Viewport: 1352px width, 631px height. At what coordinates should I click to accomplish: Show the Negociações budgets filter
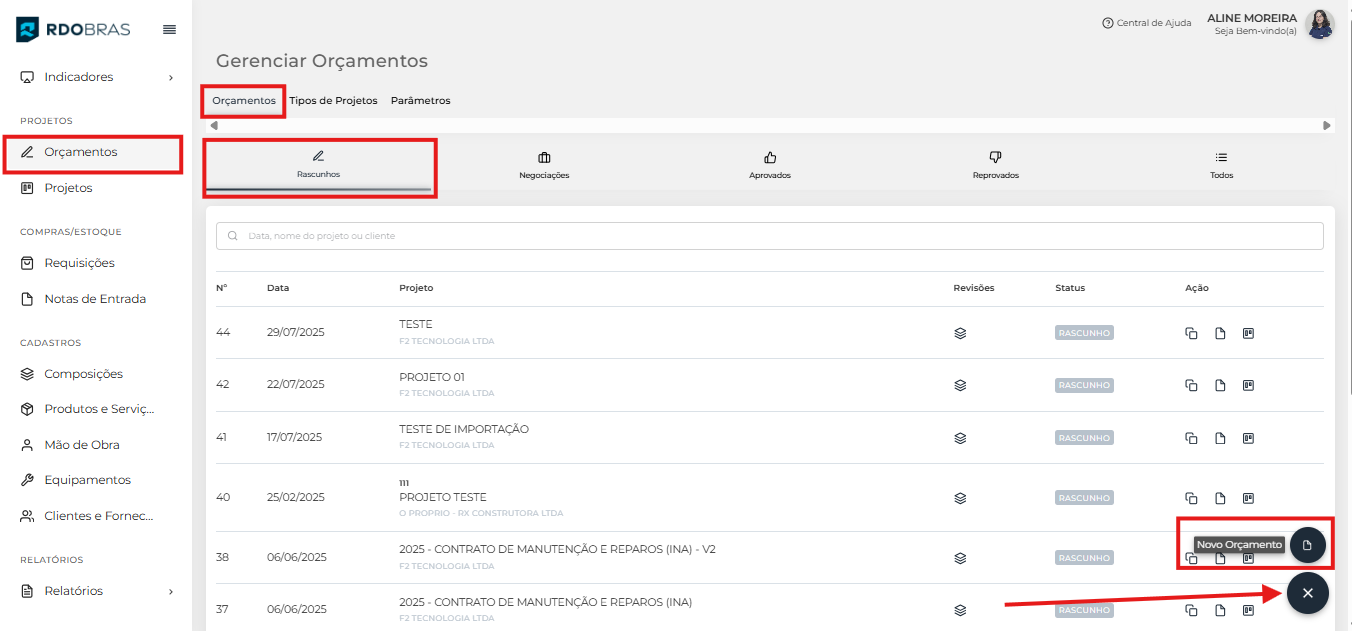544,165
